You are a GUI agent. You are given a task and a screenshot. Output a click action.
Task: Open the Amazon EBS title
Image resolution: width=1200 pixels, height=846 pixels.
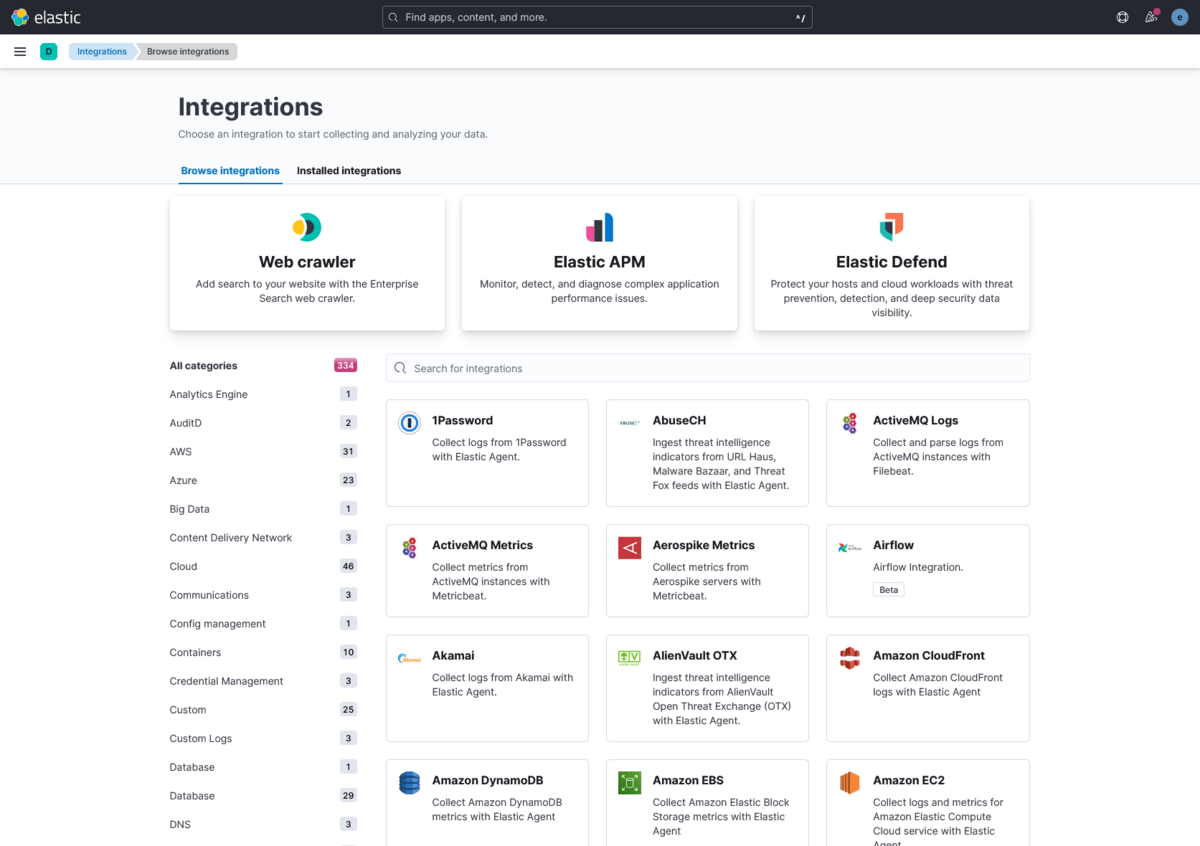pyautogui.click(x=688, y=781)
